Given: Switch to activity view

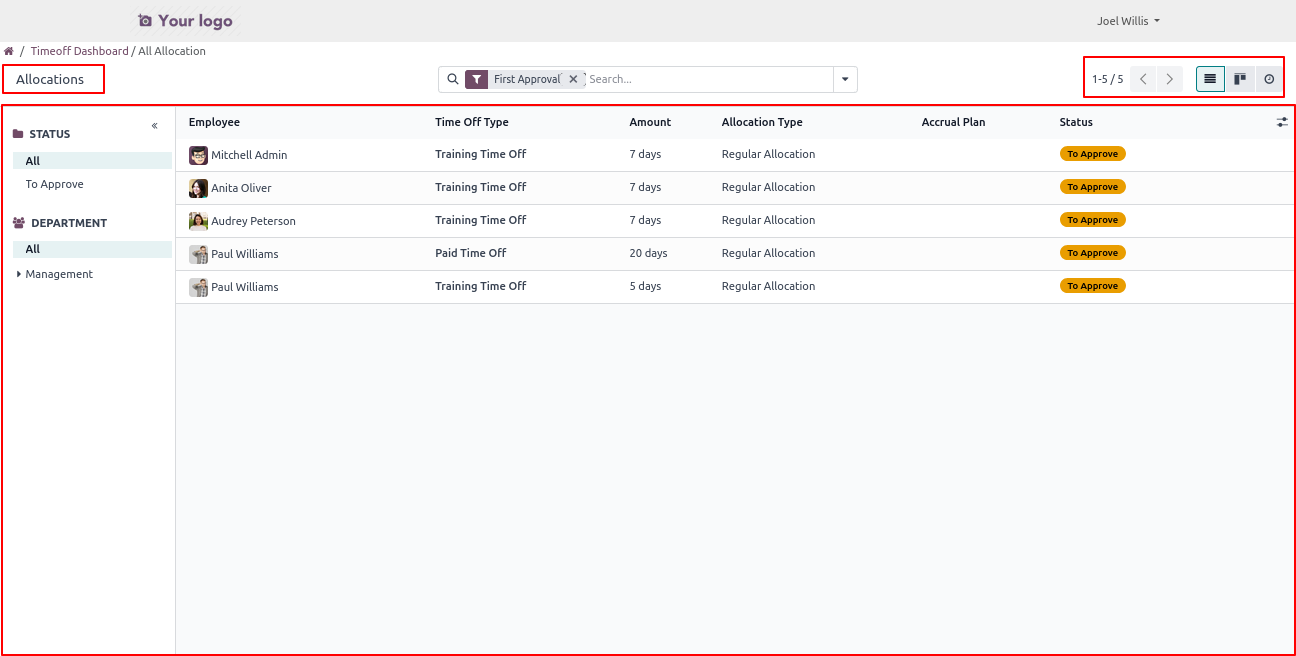Looking at the screenshot, I should coord(1269,79).
